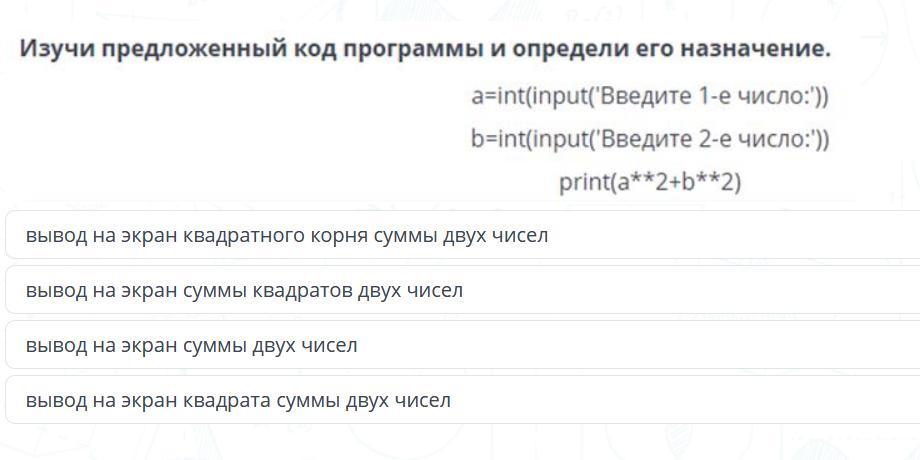The width and height of the screenshot is (920, 460).
Task: Click the question heading text
Action: tap(425, 49)
